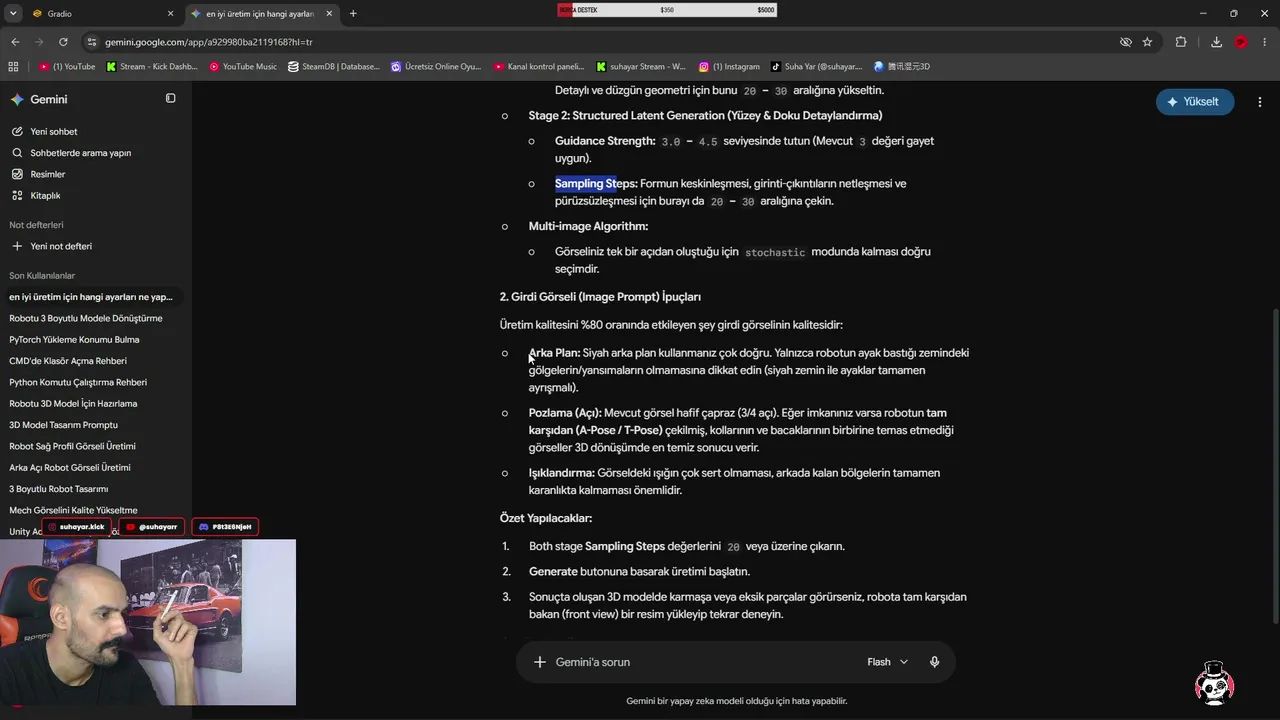This screenshot has width=1280, height=720.
Task: Click the Yükselt upgrade button
Action: click(x=1195, y=102)
